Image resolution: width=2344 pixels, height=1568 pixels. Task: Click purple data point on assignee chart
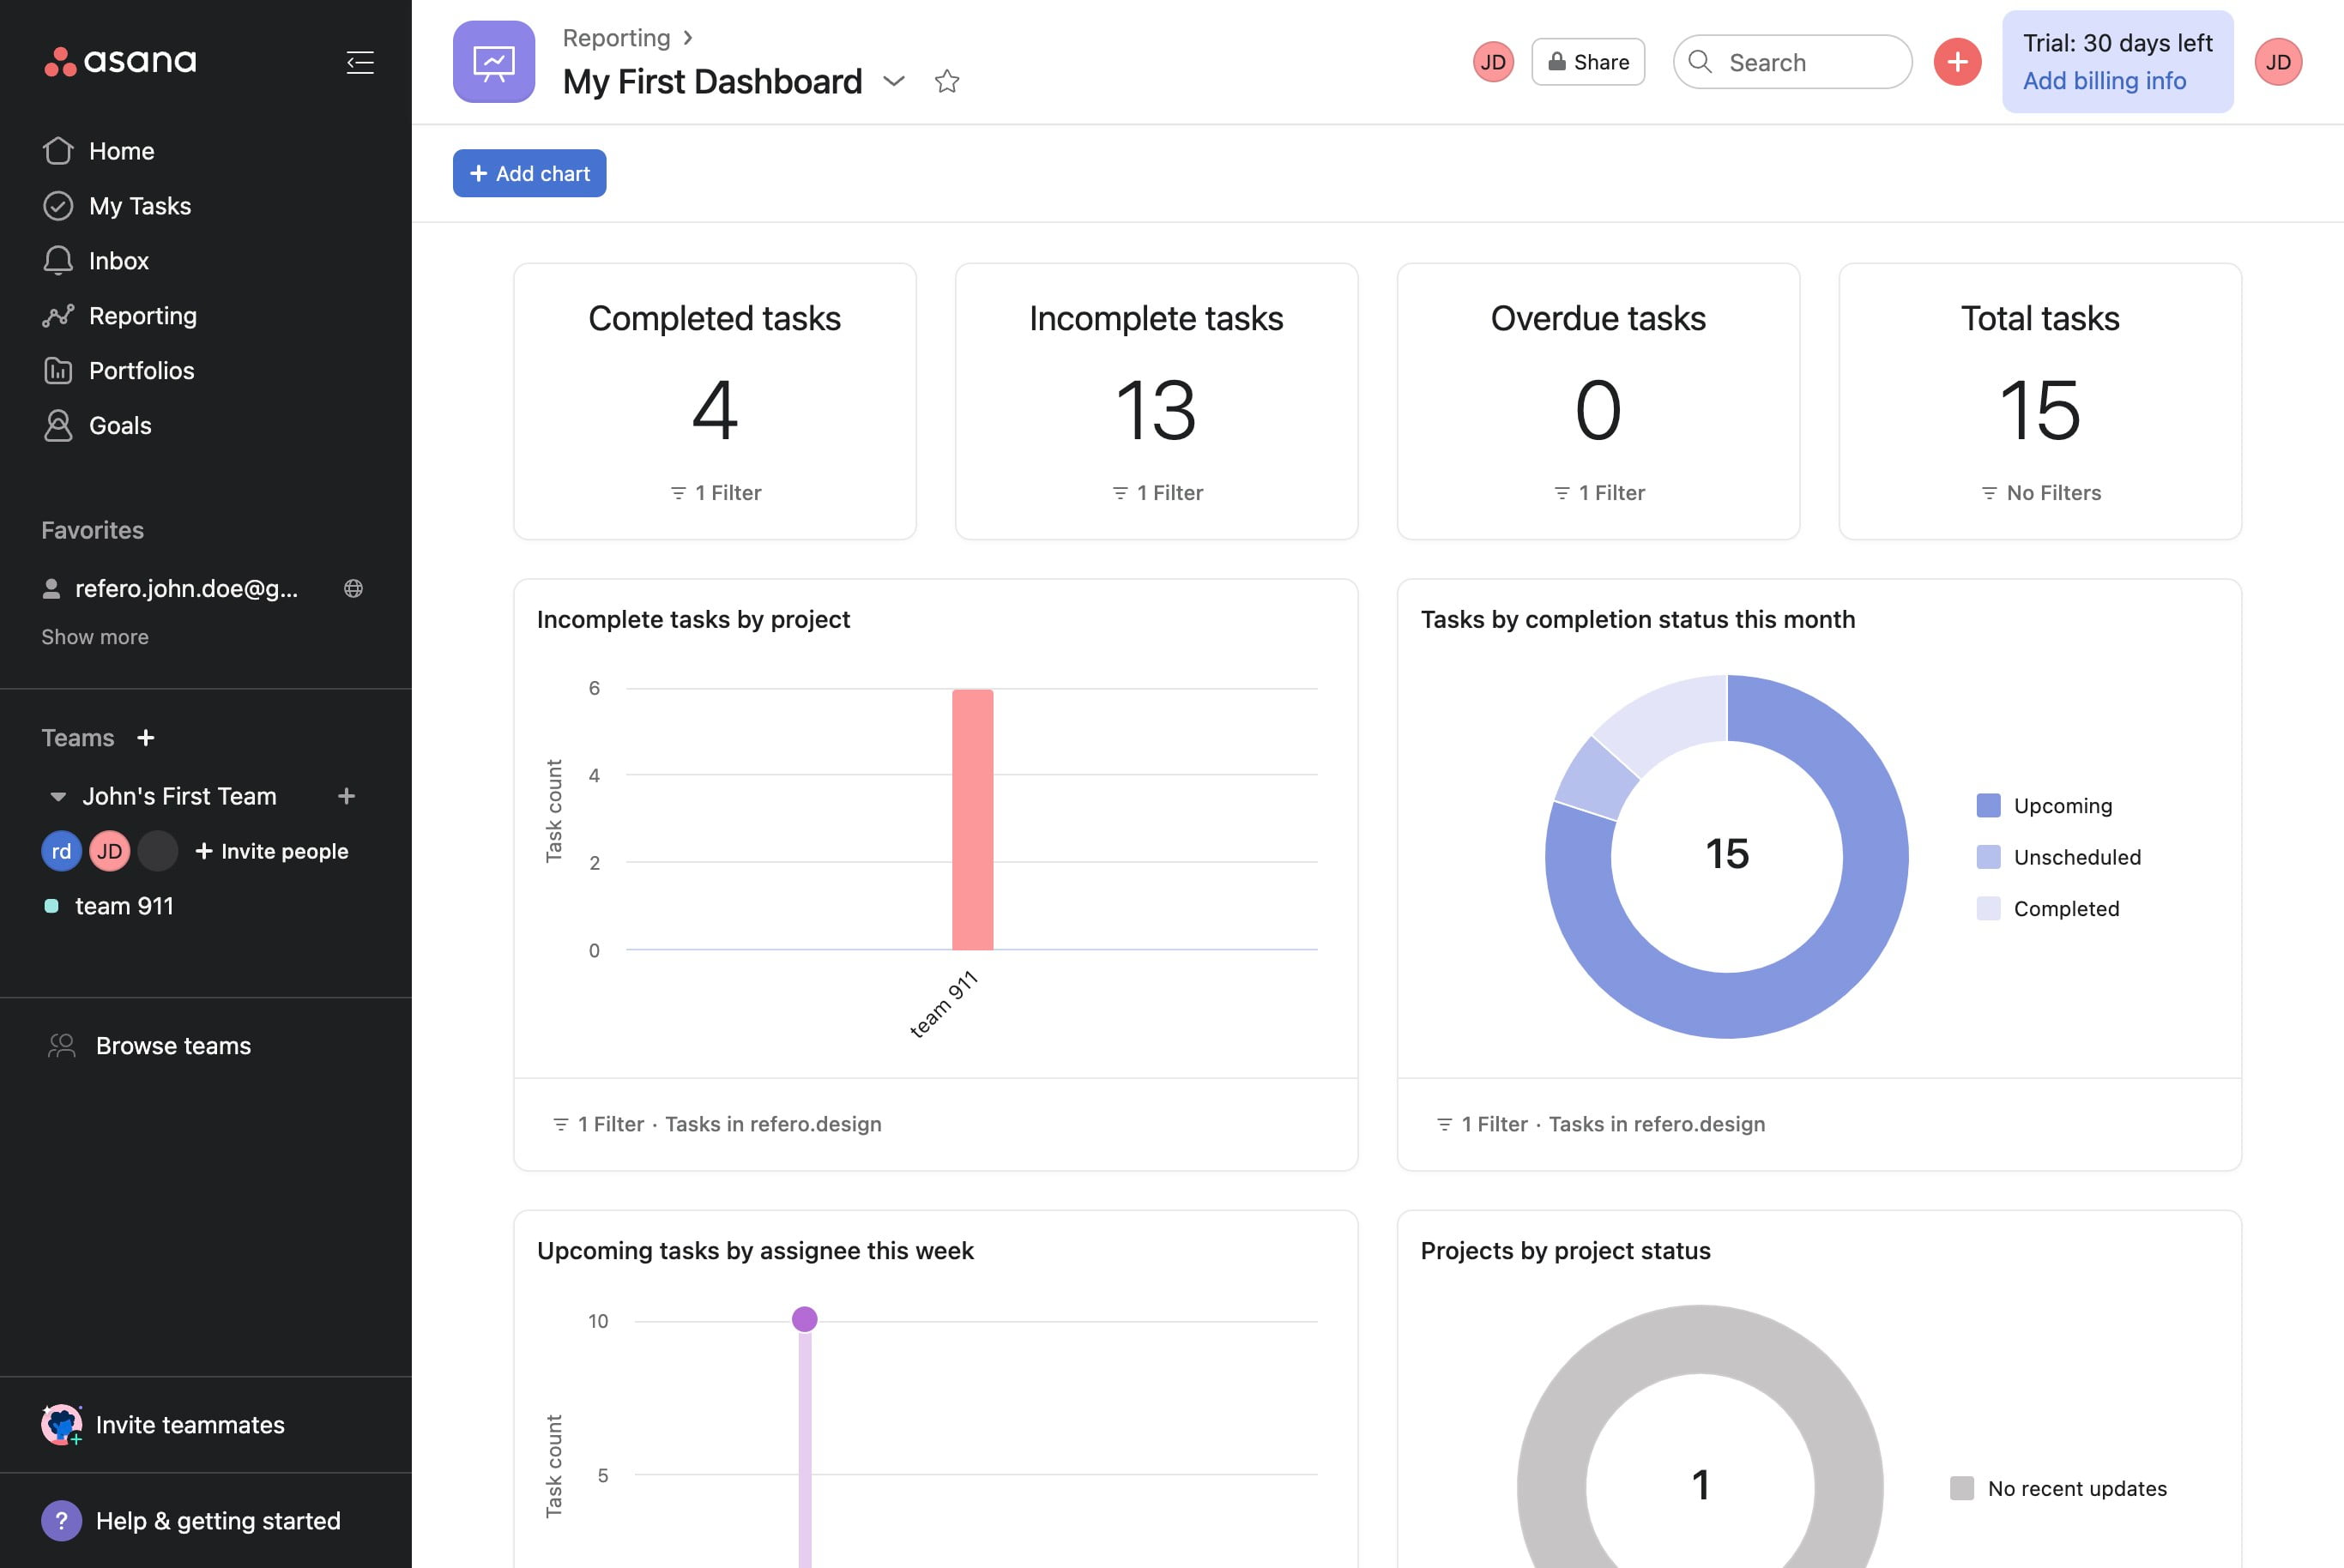(804, 1319)
